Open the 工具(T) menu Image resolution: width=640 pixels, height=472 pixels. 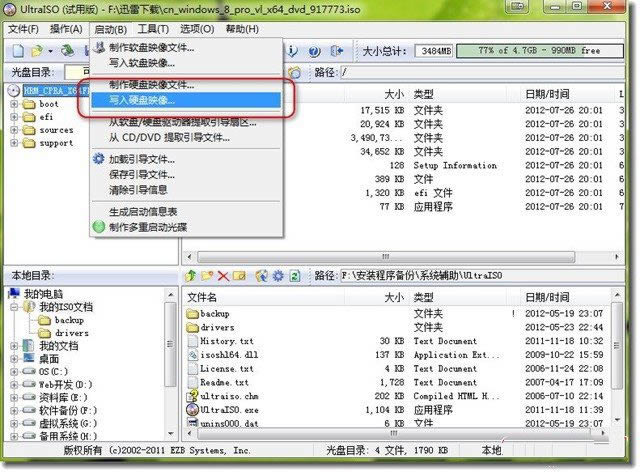click(153, 29)
